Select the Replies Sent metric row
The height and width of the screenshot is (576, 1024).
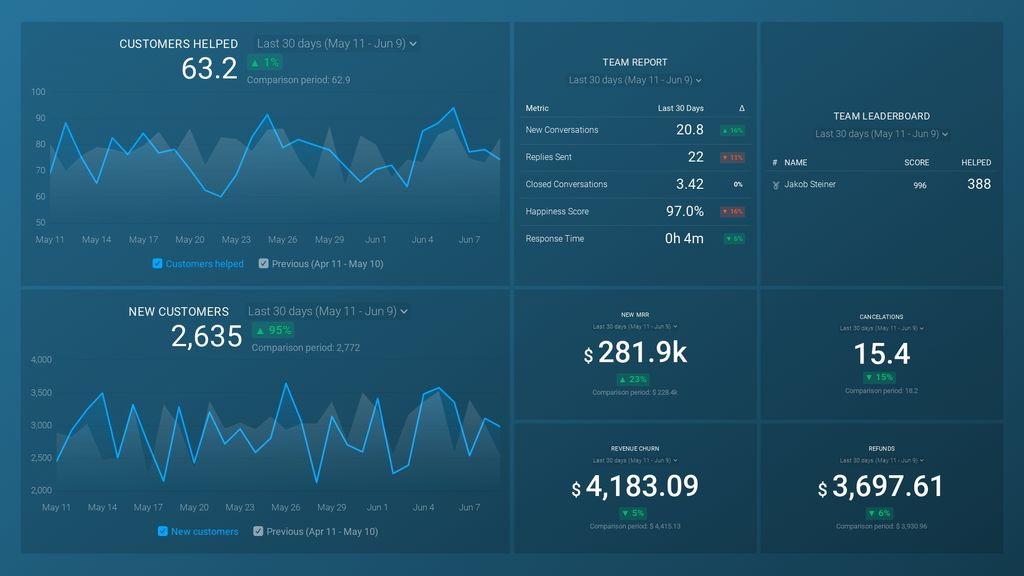click(635, 157)
